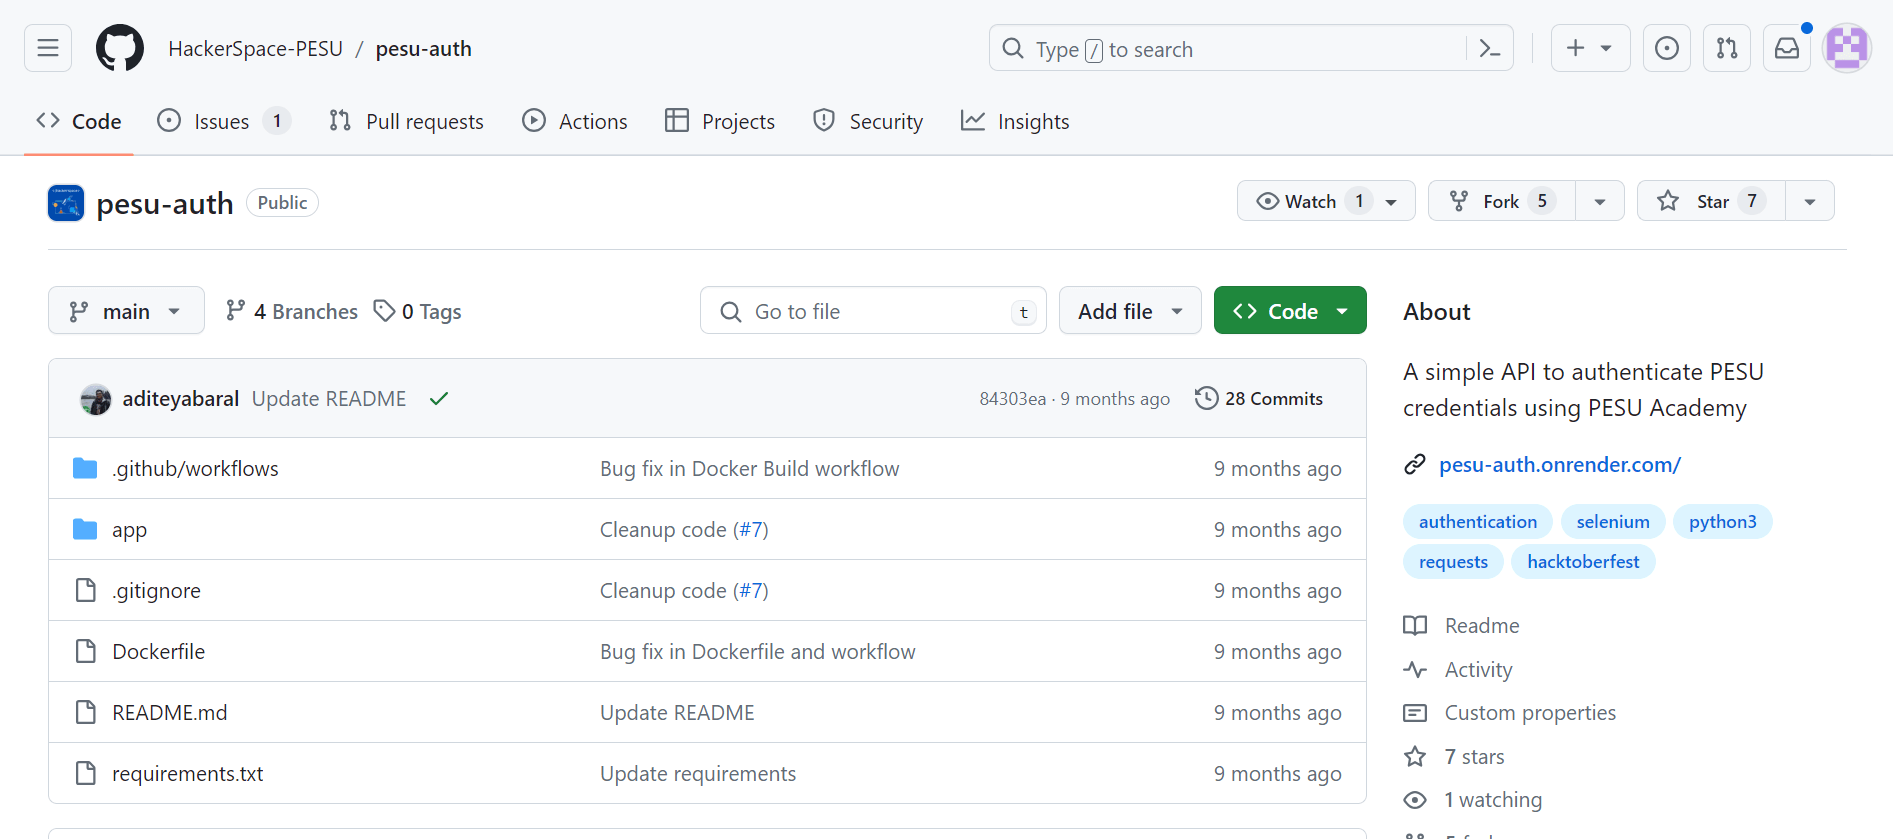View commit status green checkmark
Image resolution: width=1893 pixels, height=839 pixels.
pyautogui.click(x=438, y=399)
